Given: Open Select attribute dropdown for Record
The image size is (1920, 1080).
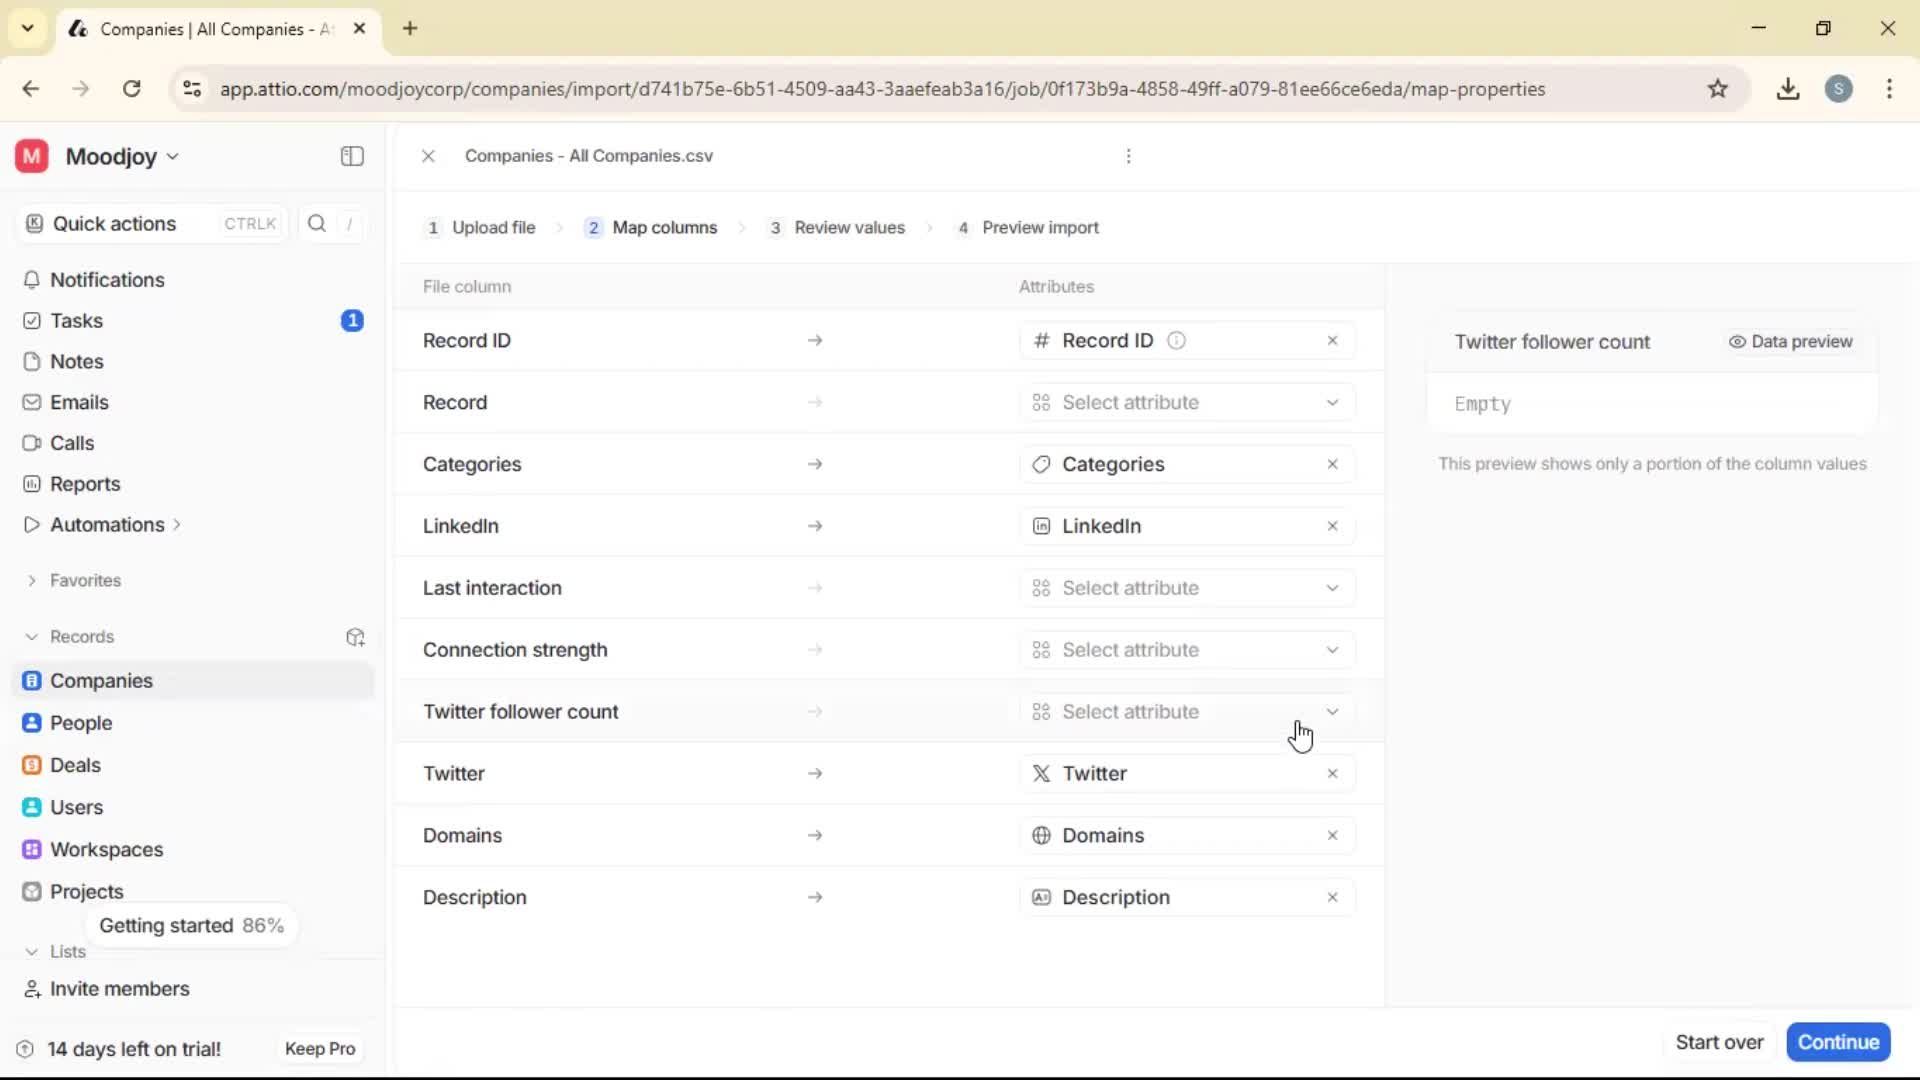Looking at the screenshot, I should 1186,402.
